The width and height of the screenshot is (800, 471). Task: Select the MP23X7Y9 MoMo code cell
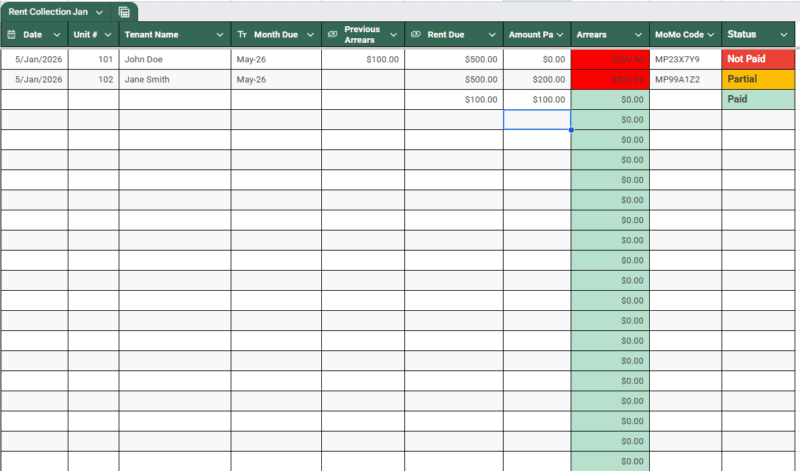click(685, 59)
